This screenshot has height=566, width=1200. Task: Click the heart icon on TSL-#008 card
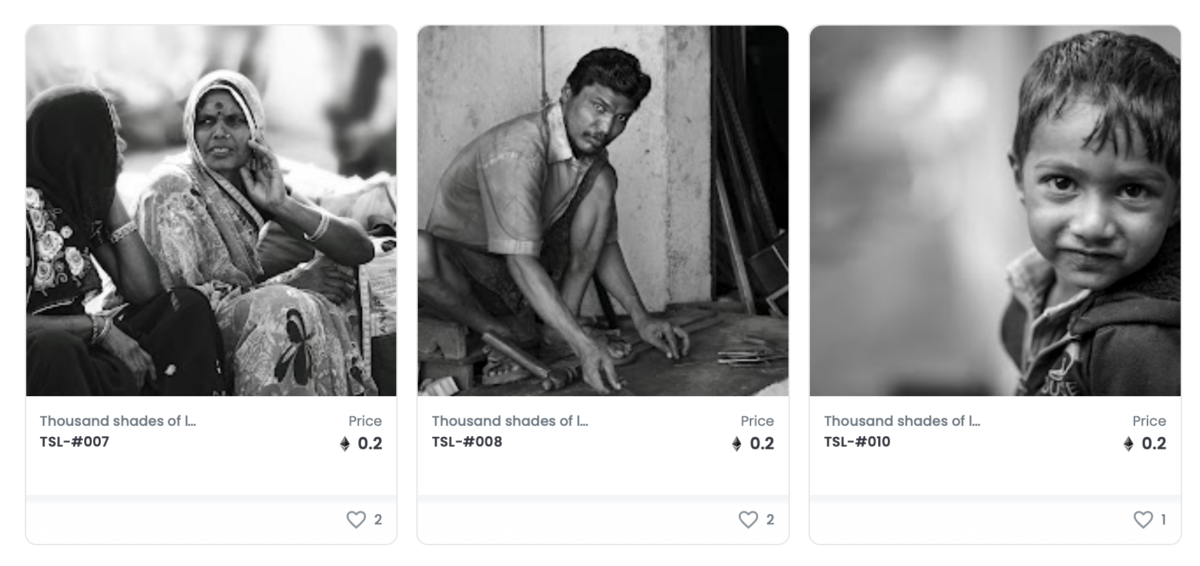pyautogui.click(x=748, y=519)
